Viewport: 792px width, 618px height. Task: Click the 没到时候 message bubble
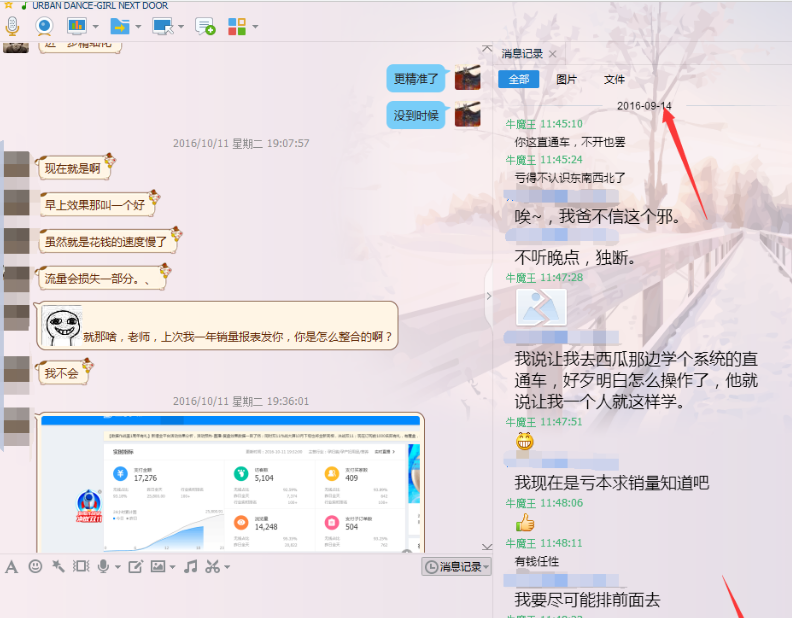416,116
